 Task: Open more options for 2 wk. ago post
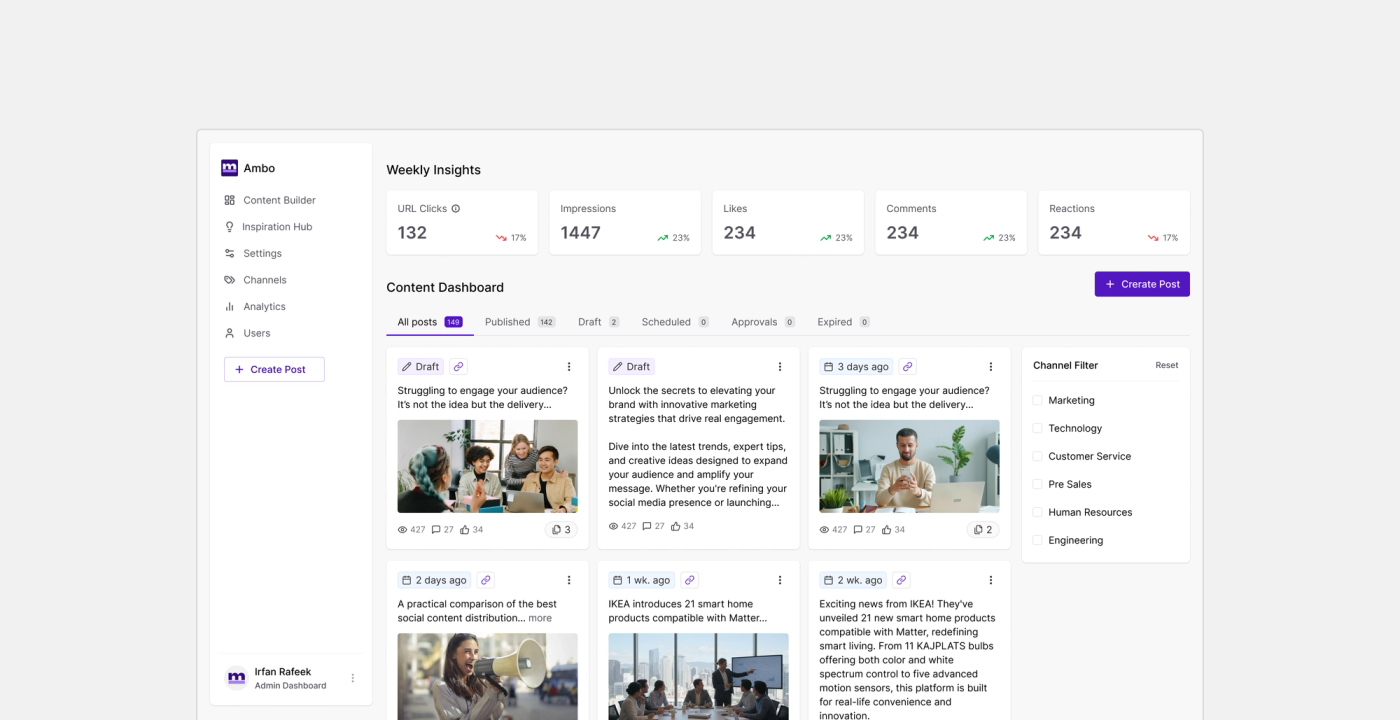(x=991, y=580)
